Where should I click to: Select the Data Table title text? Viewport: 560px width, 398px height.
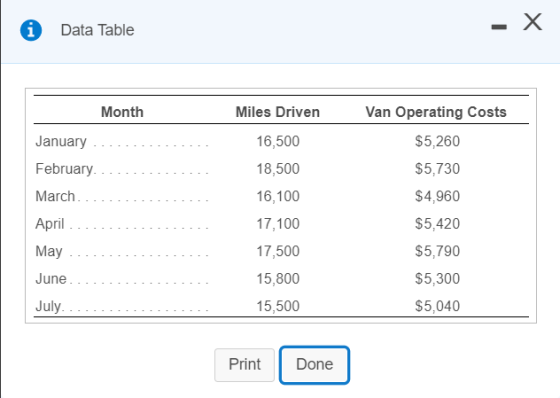[x=98, y=30]
